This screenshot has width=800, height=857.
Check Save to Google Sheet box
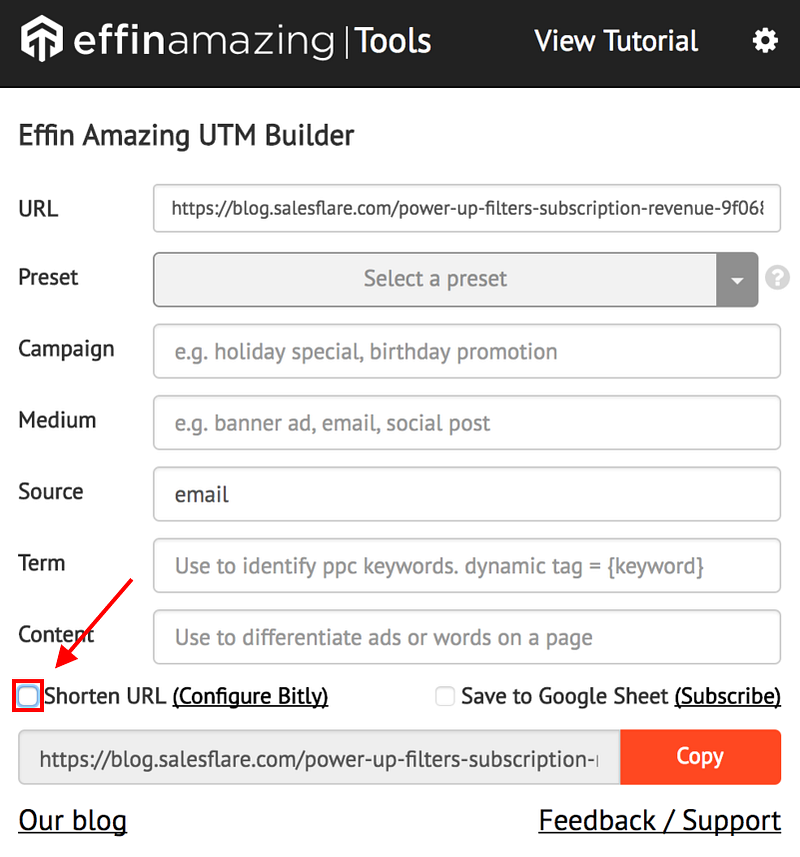[445, 696]
